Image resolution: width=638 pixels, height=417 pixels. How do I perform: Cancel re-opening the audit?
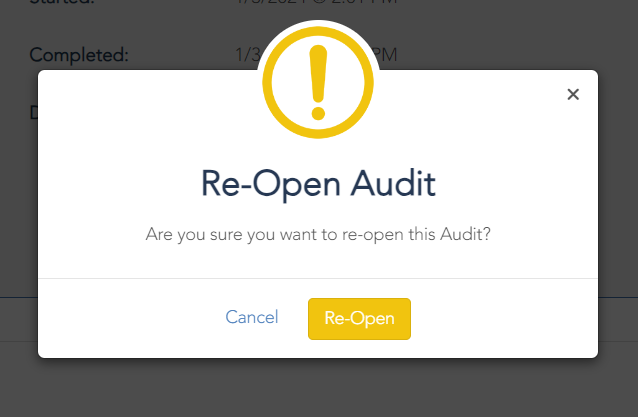tap(252, 317)
